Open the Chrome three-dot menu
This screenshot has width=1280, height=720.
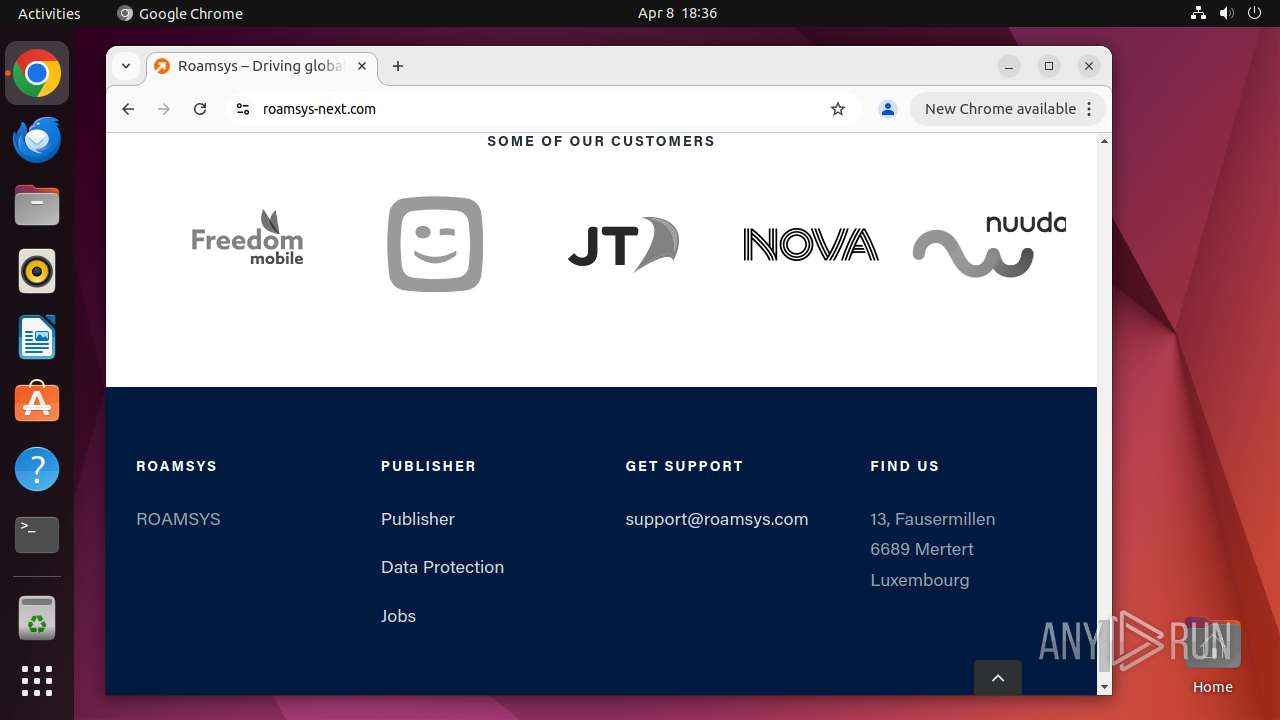click(1089, 109)
